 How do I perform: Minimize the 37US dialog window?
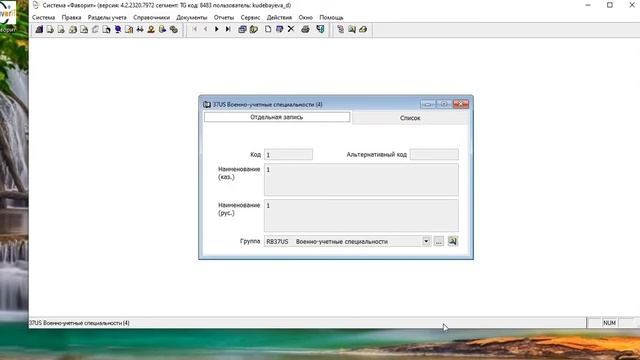(428, 104)
